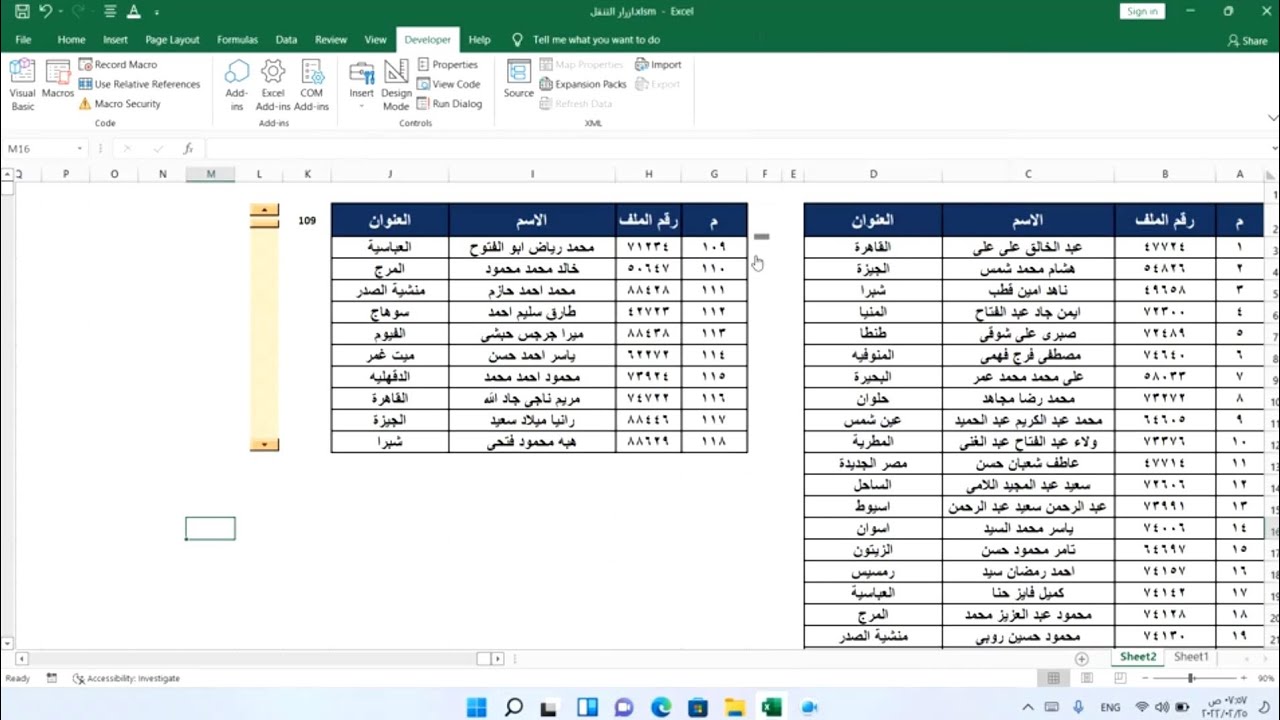Select column J header
1280x720 pixels.
390,174
